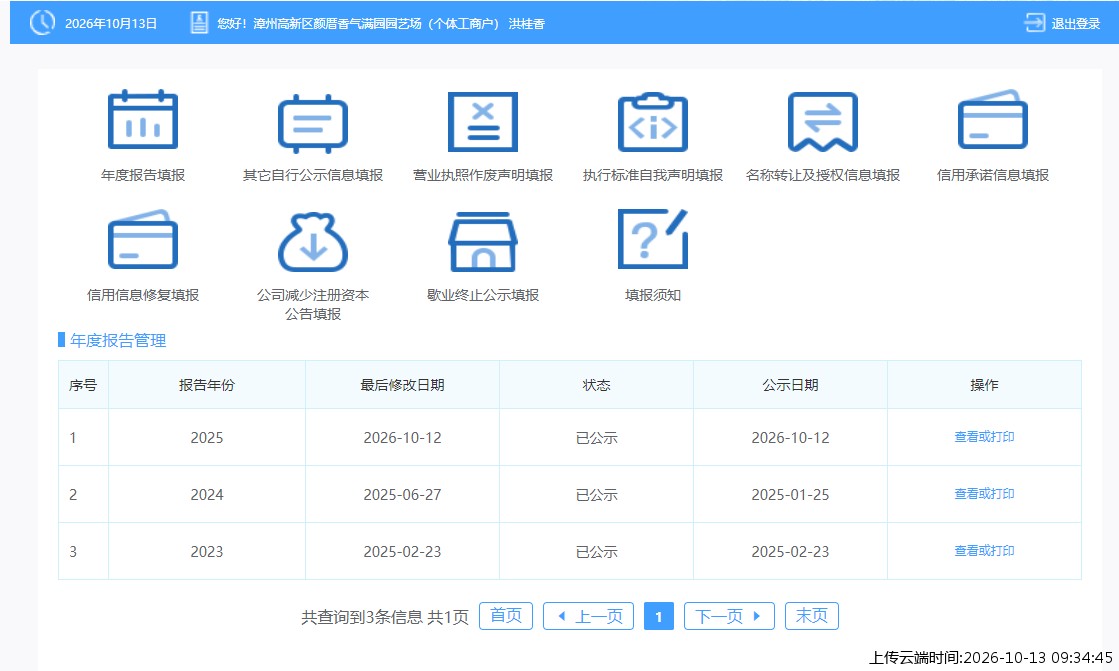Open 年度报告填报 calendar icon
The height and width of the screenshot is (671, 1119).
(143, 120)
